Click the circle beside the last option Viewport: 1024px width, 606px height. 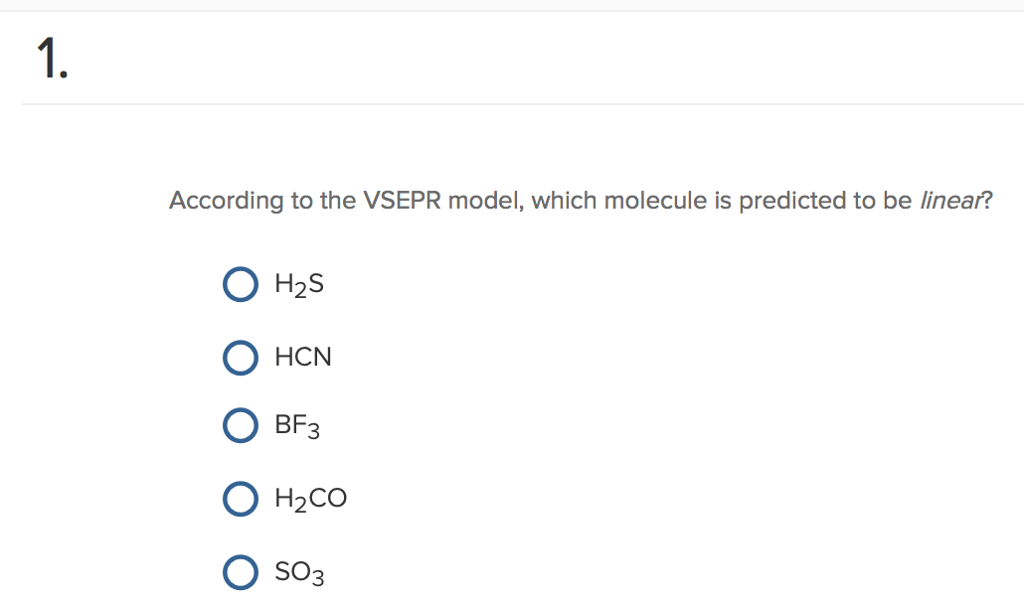240,572
